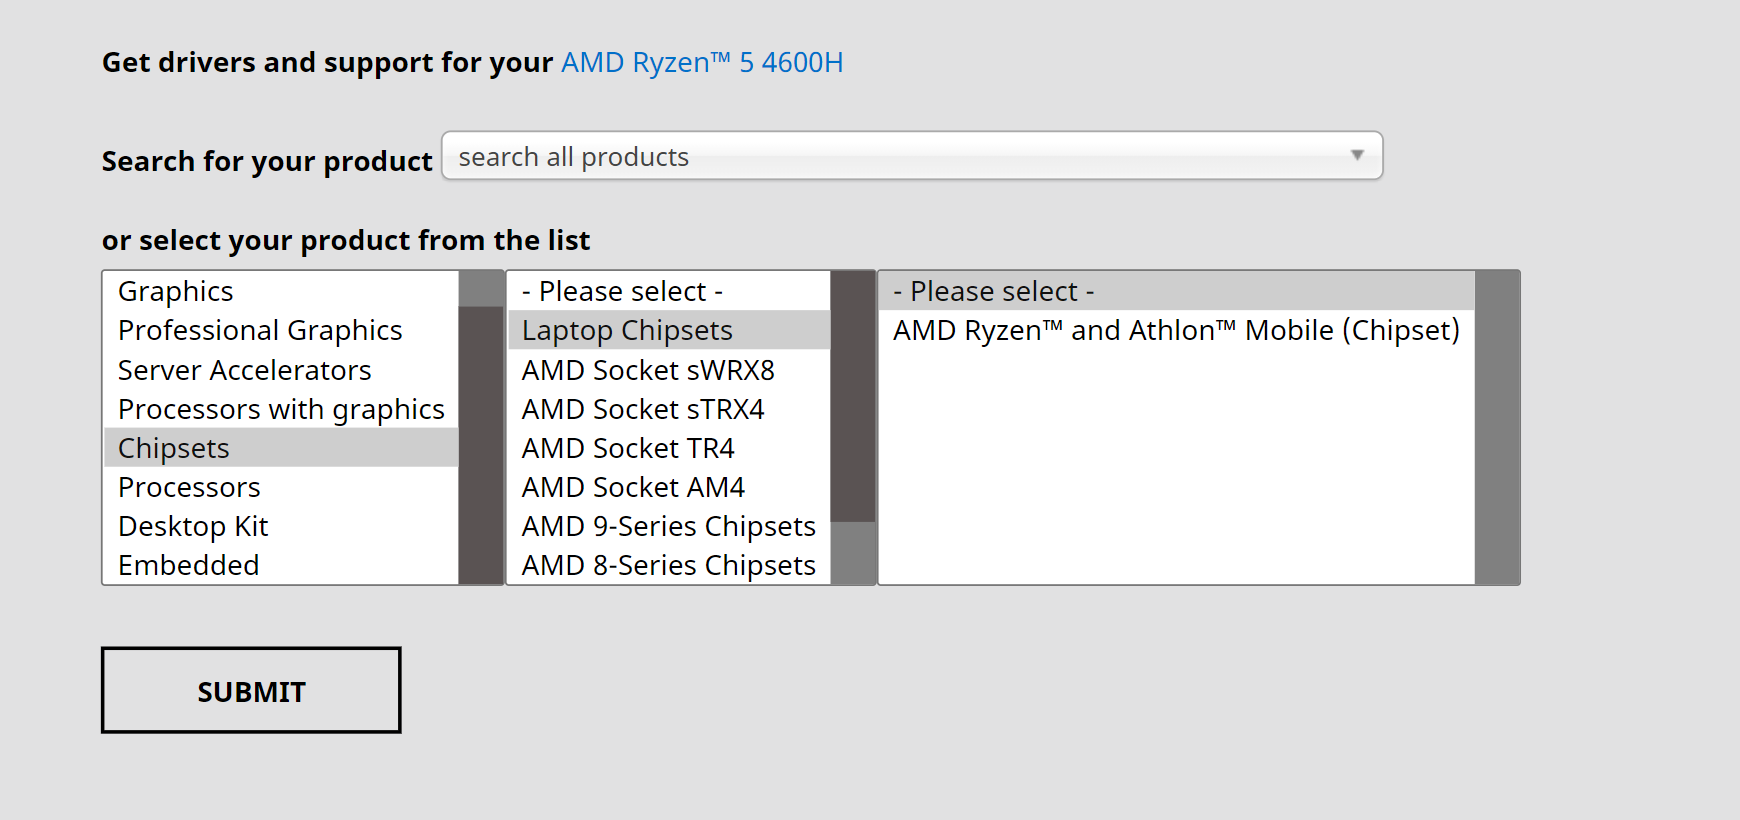The width and height of the screenshot is (1740, 820).
Task: Choose AMD Socket sTRX4
Action: click(669, 409)
